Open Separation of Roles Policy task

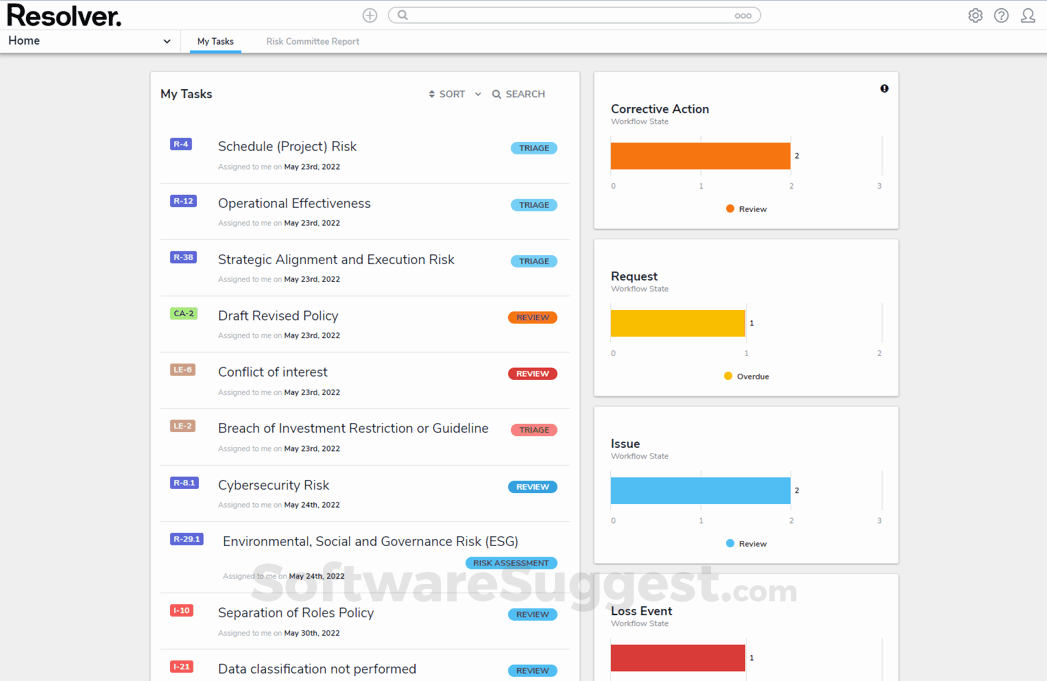pos(296,612)
